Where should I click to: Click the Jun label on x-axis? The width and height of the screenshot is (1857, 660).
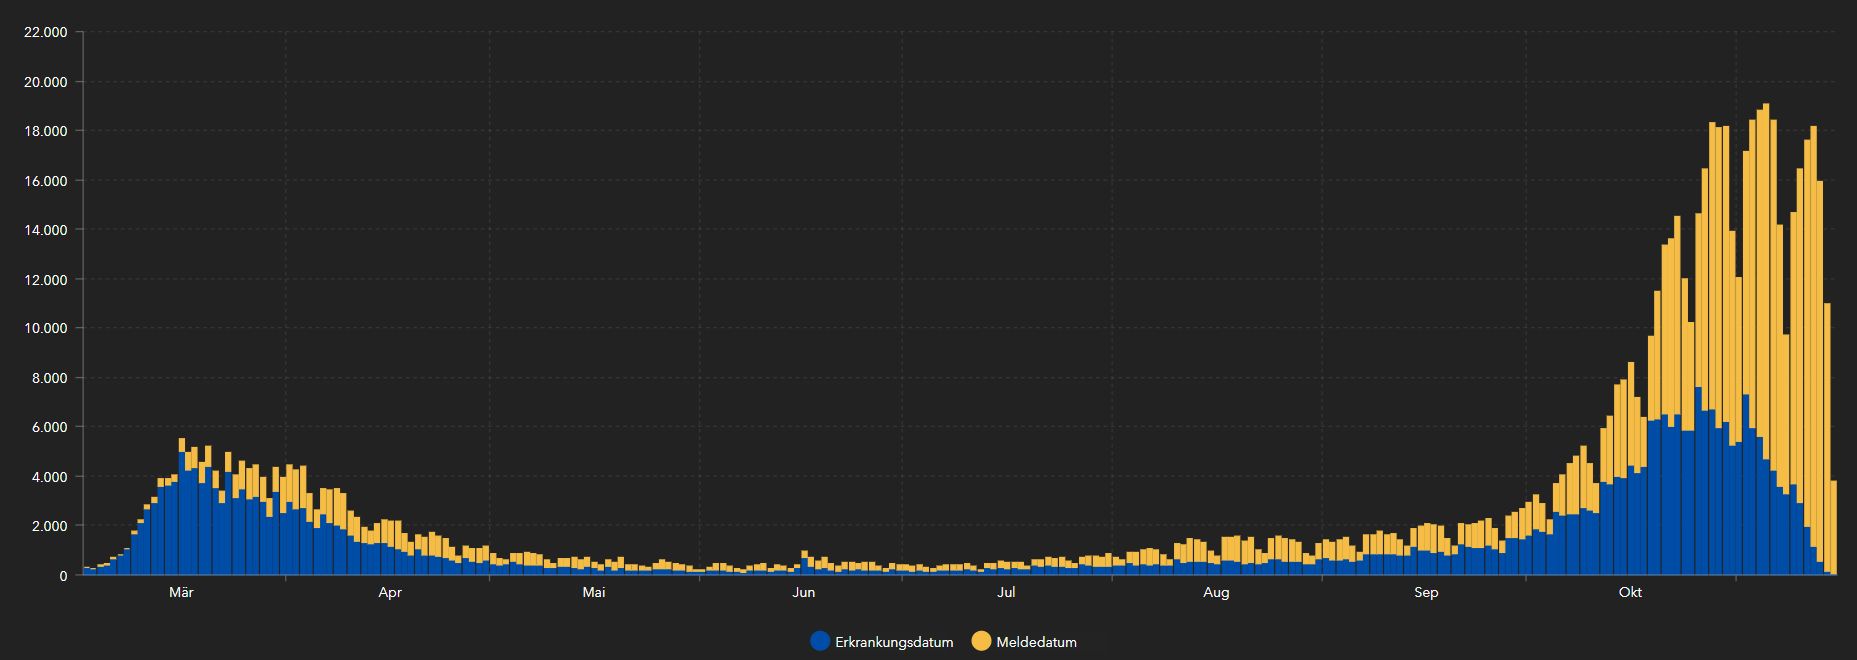click(x=803, y=593)
